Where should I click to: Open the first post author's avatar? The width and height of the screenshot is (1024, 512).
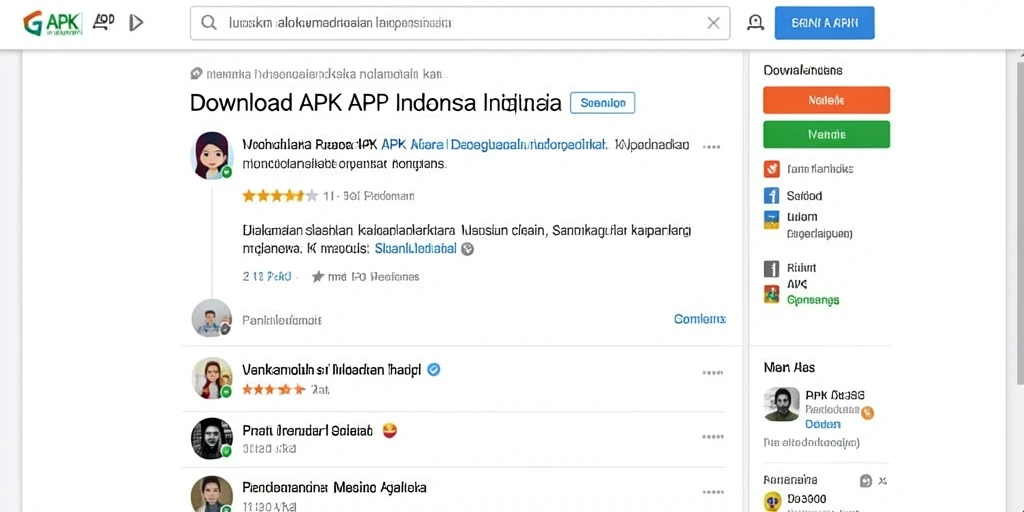click(x=212, y=155)
